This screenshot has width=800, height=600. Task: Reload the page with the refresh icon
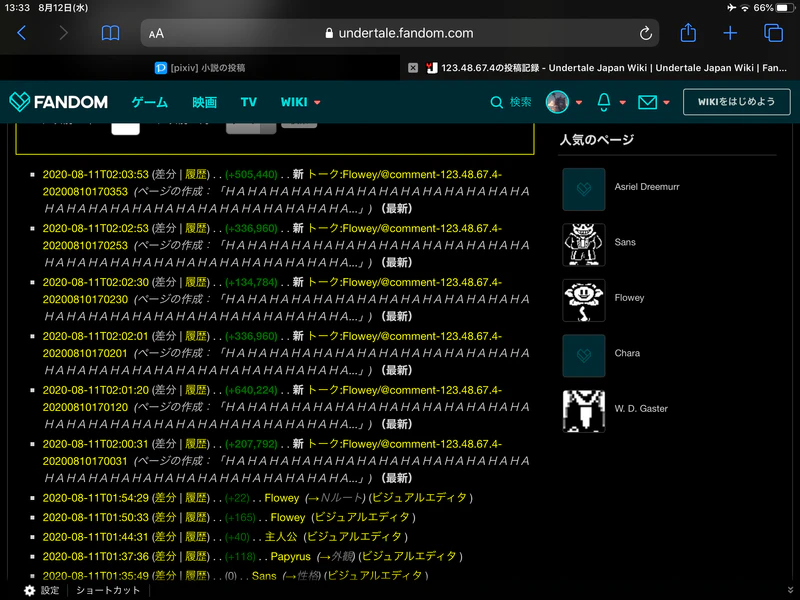click(645, 33)
